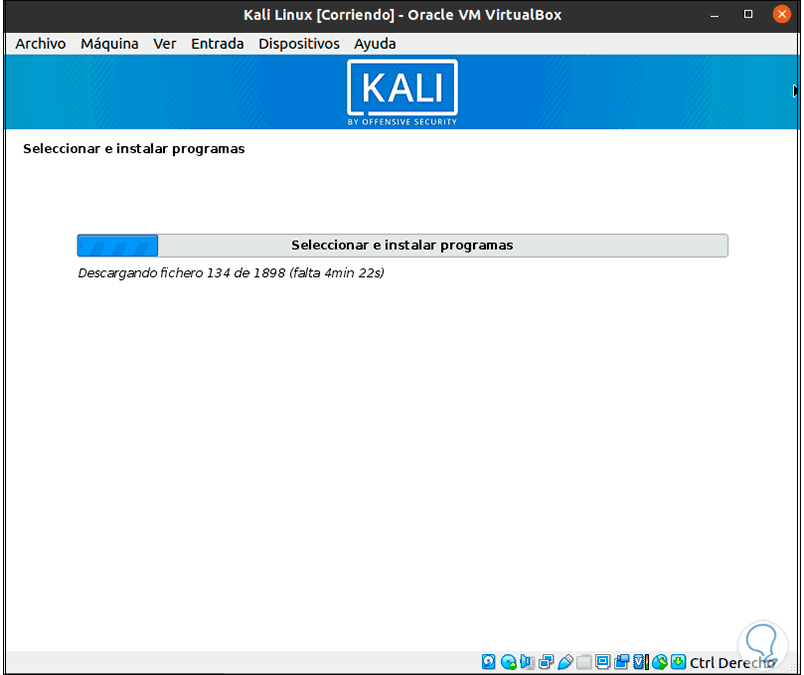Click the optical disc drive status icon
Screen dimensions: 804x675
509,662
